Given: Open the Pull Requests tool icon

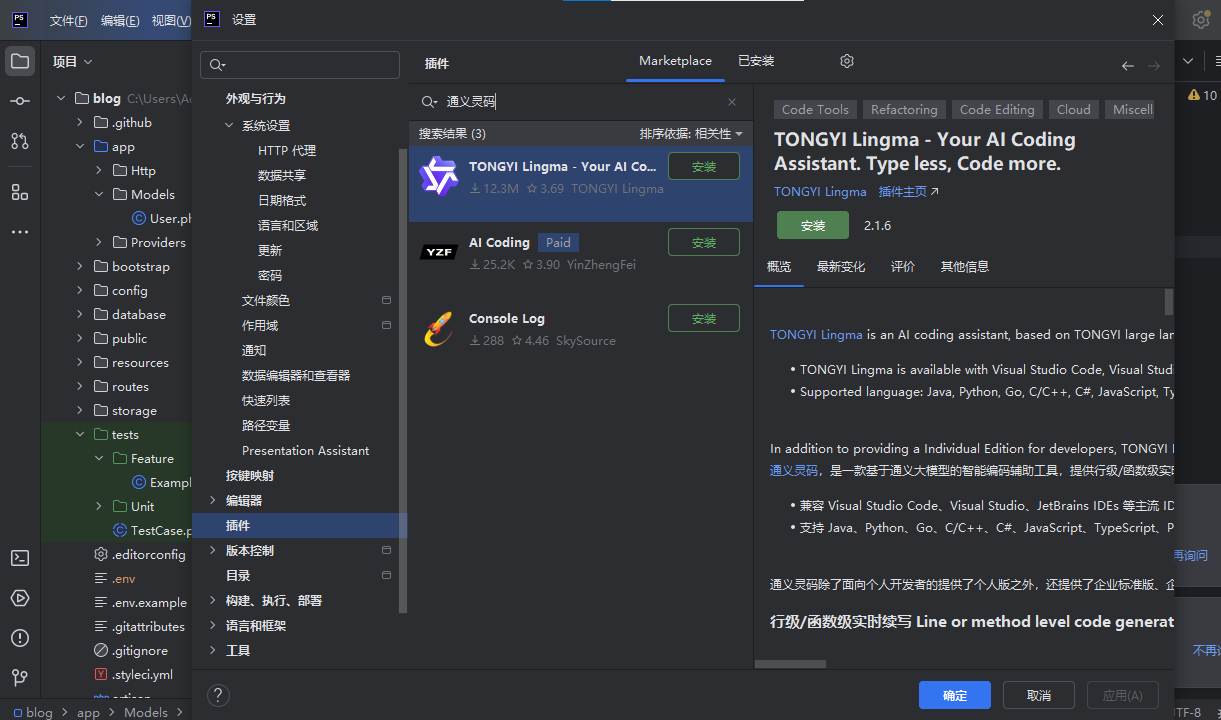Looking at the screenshot, I should coord(20,141).
